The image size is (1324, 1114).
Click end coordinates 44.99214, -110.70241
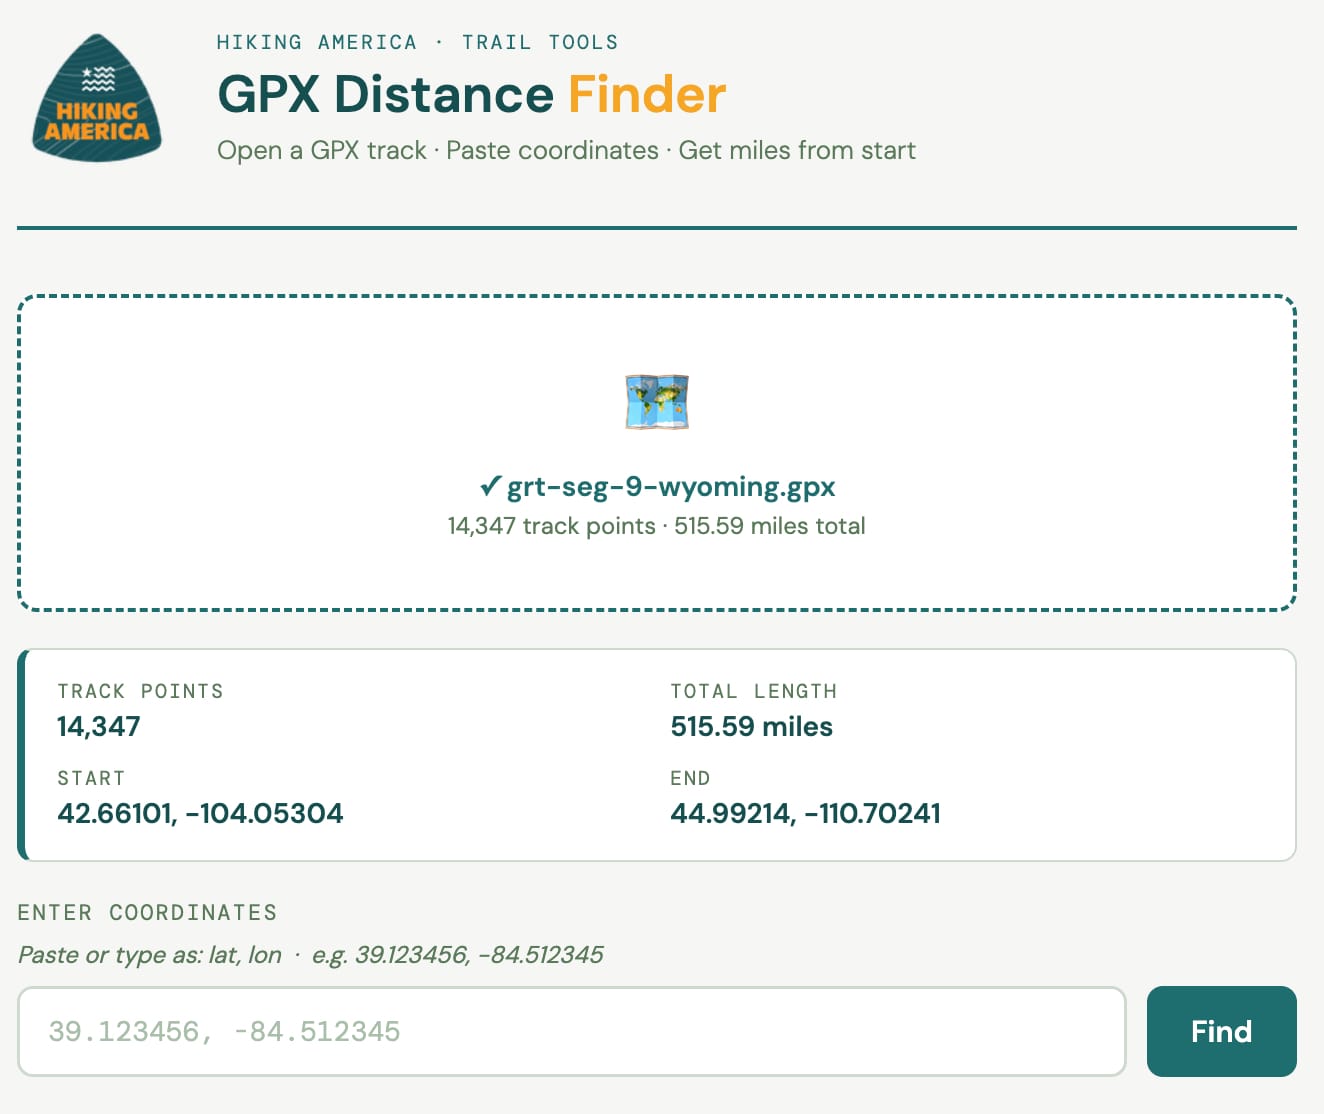coord(806,813)
